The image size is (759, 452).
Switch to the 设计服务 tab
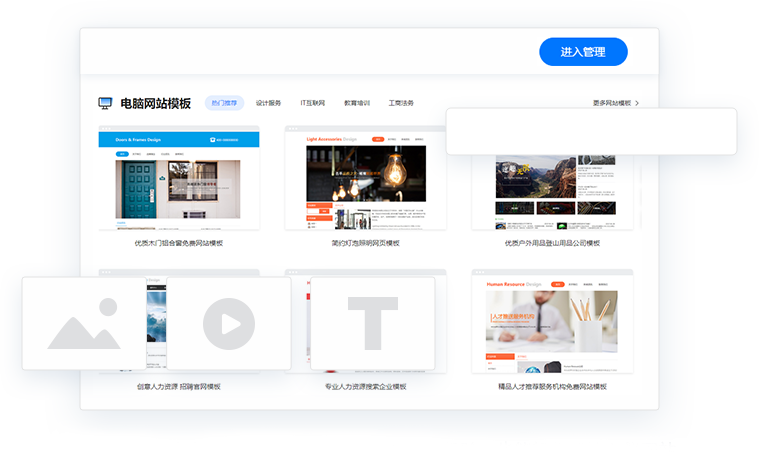click(268, 103)
